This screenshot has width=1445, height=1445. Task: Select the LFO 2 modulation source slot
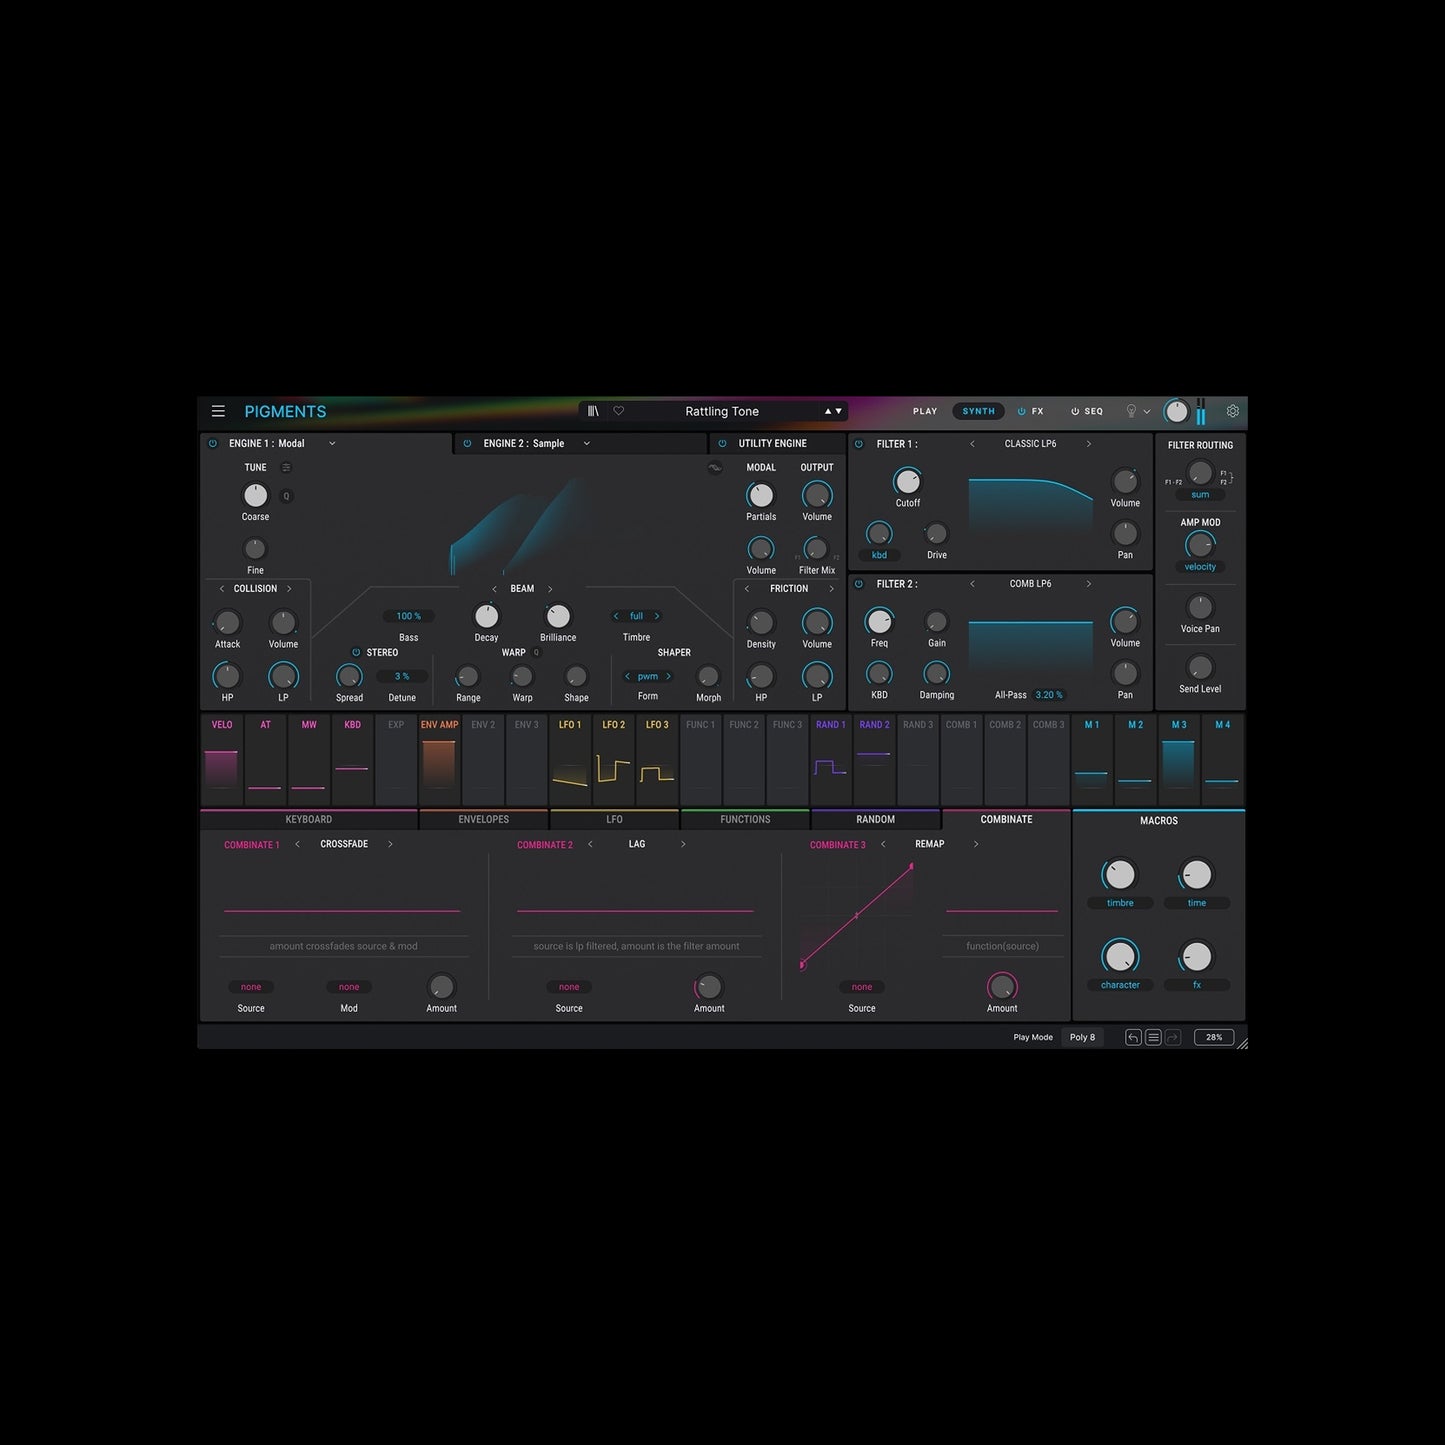[x=613, y=759]
